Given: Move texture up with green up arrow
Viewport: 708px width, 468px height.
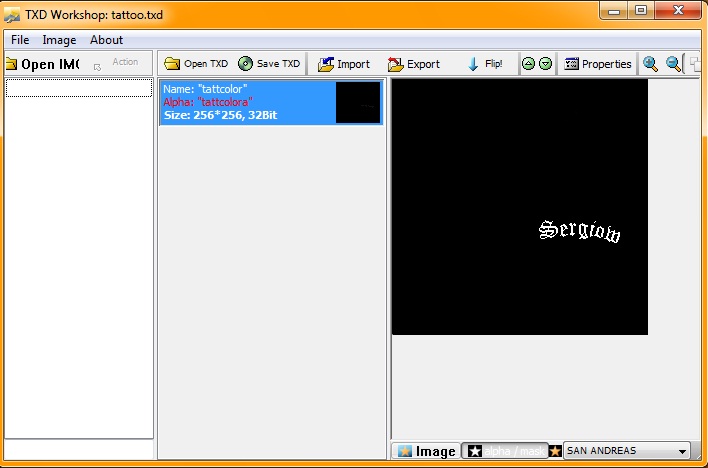Looking at the screenshot, I should click(x=528, y=64).
